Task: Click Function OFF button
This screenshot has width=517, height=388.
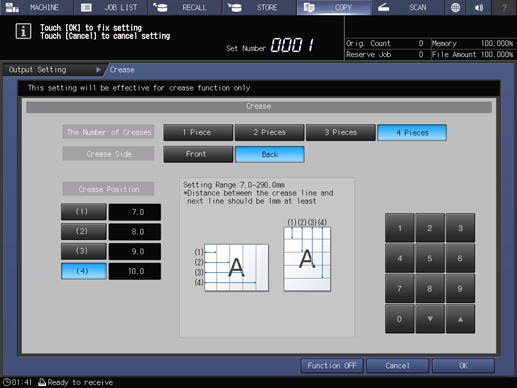Action: [x=332, y=366]
